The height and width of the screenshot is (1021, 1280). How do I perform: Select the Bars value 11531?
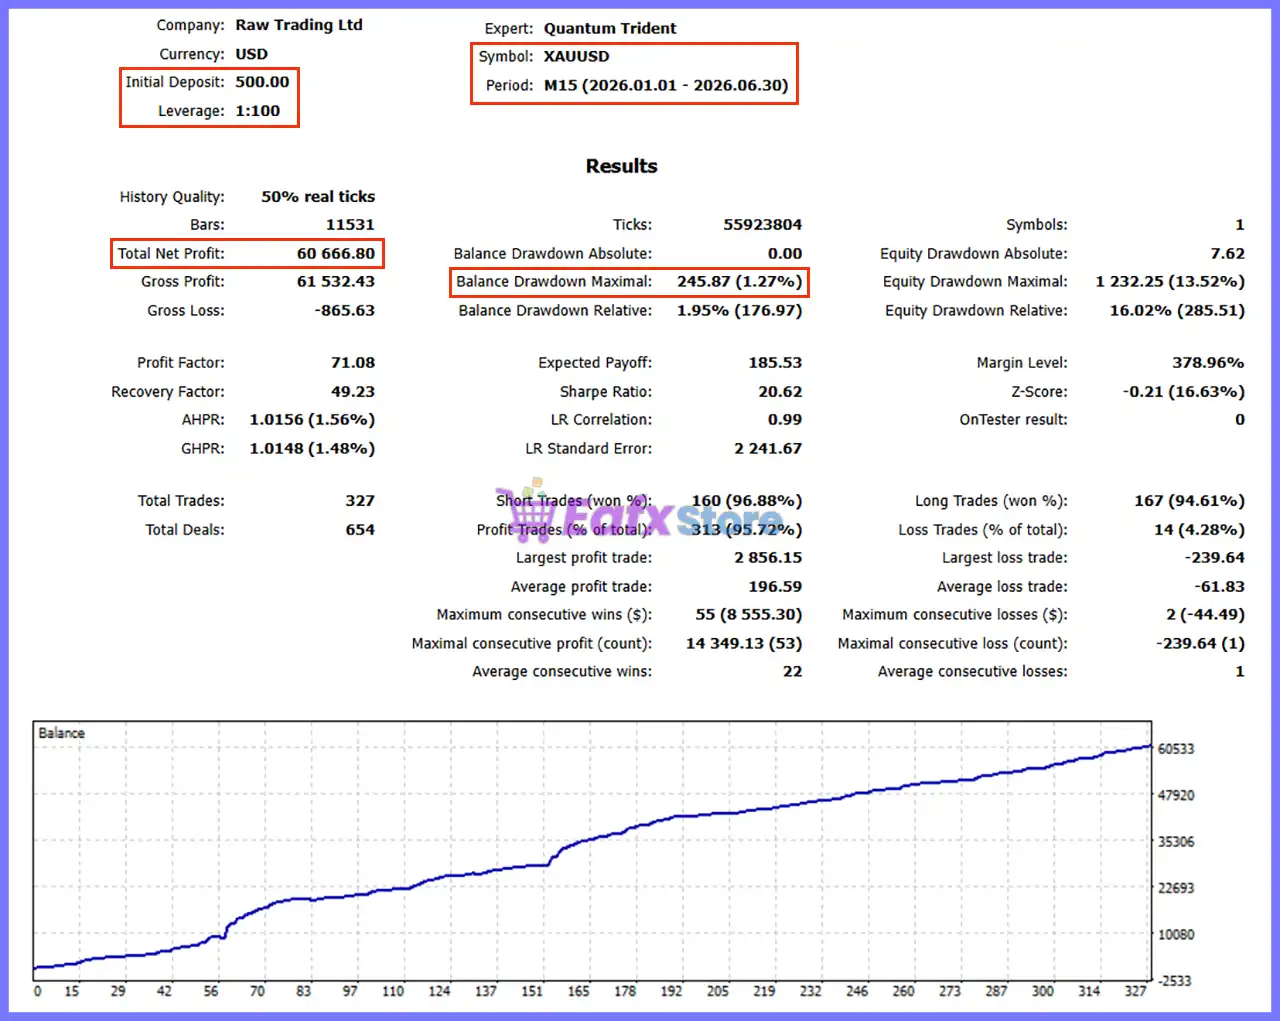click(350, 225)
